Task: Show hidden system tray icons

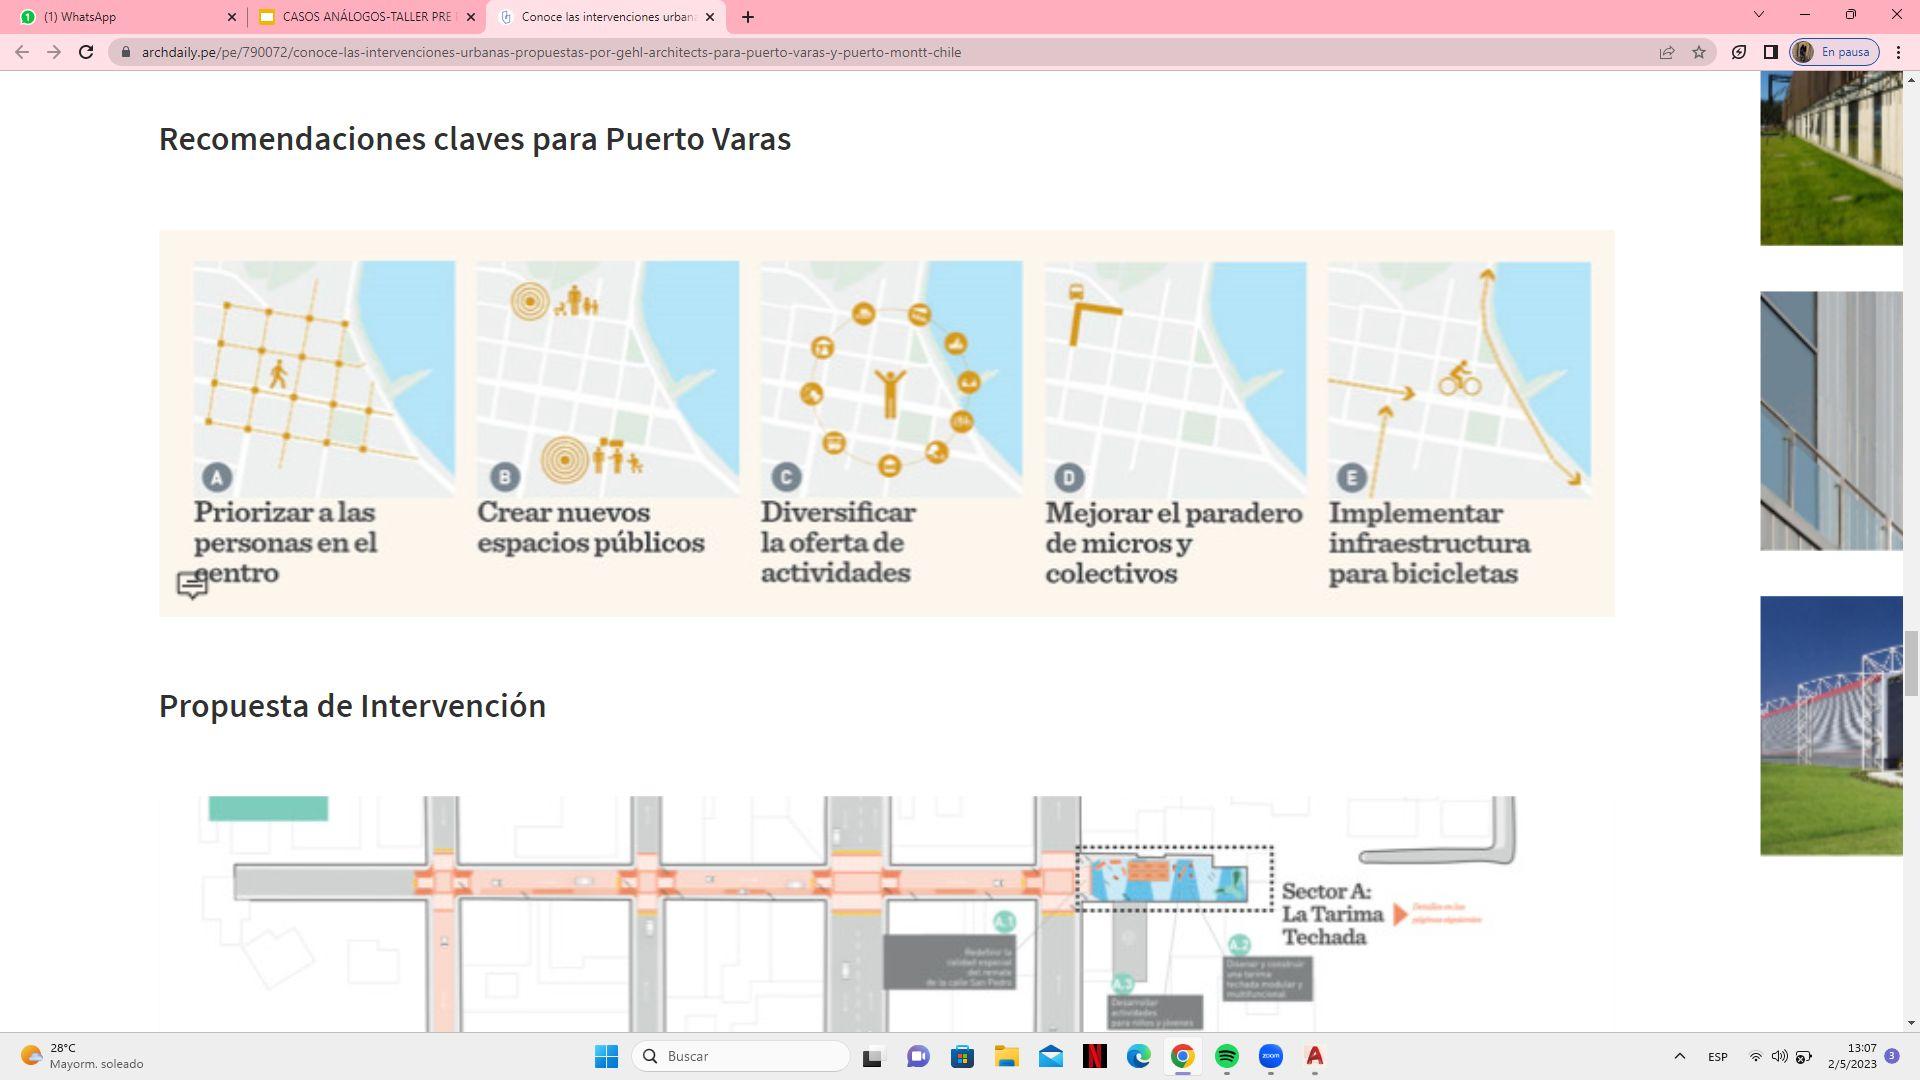Action: click(x=1680, y=1056)
